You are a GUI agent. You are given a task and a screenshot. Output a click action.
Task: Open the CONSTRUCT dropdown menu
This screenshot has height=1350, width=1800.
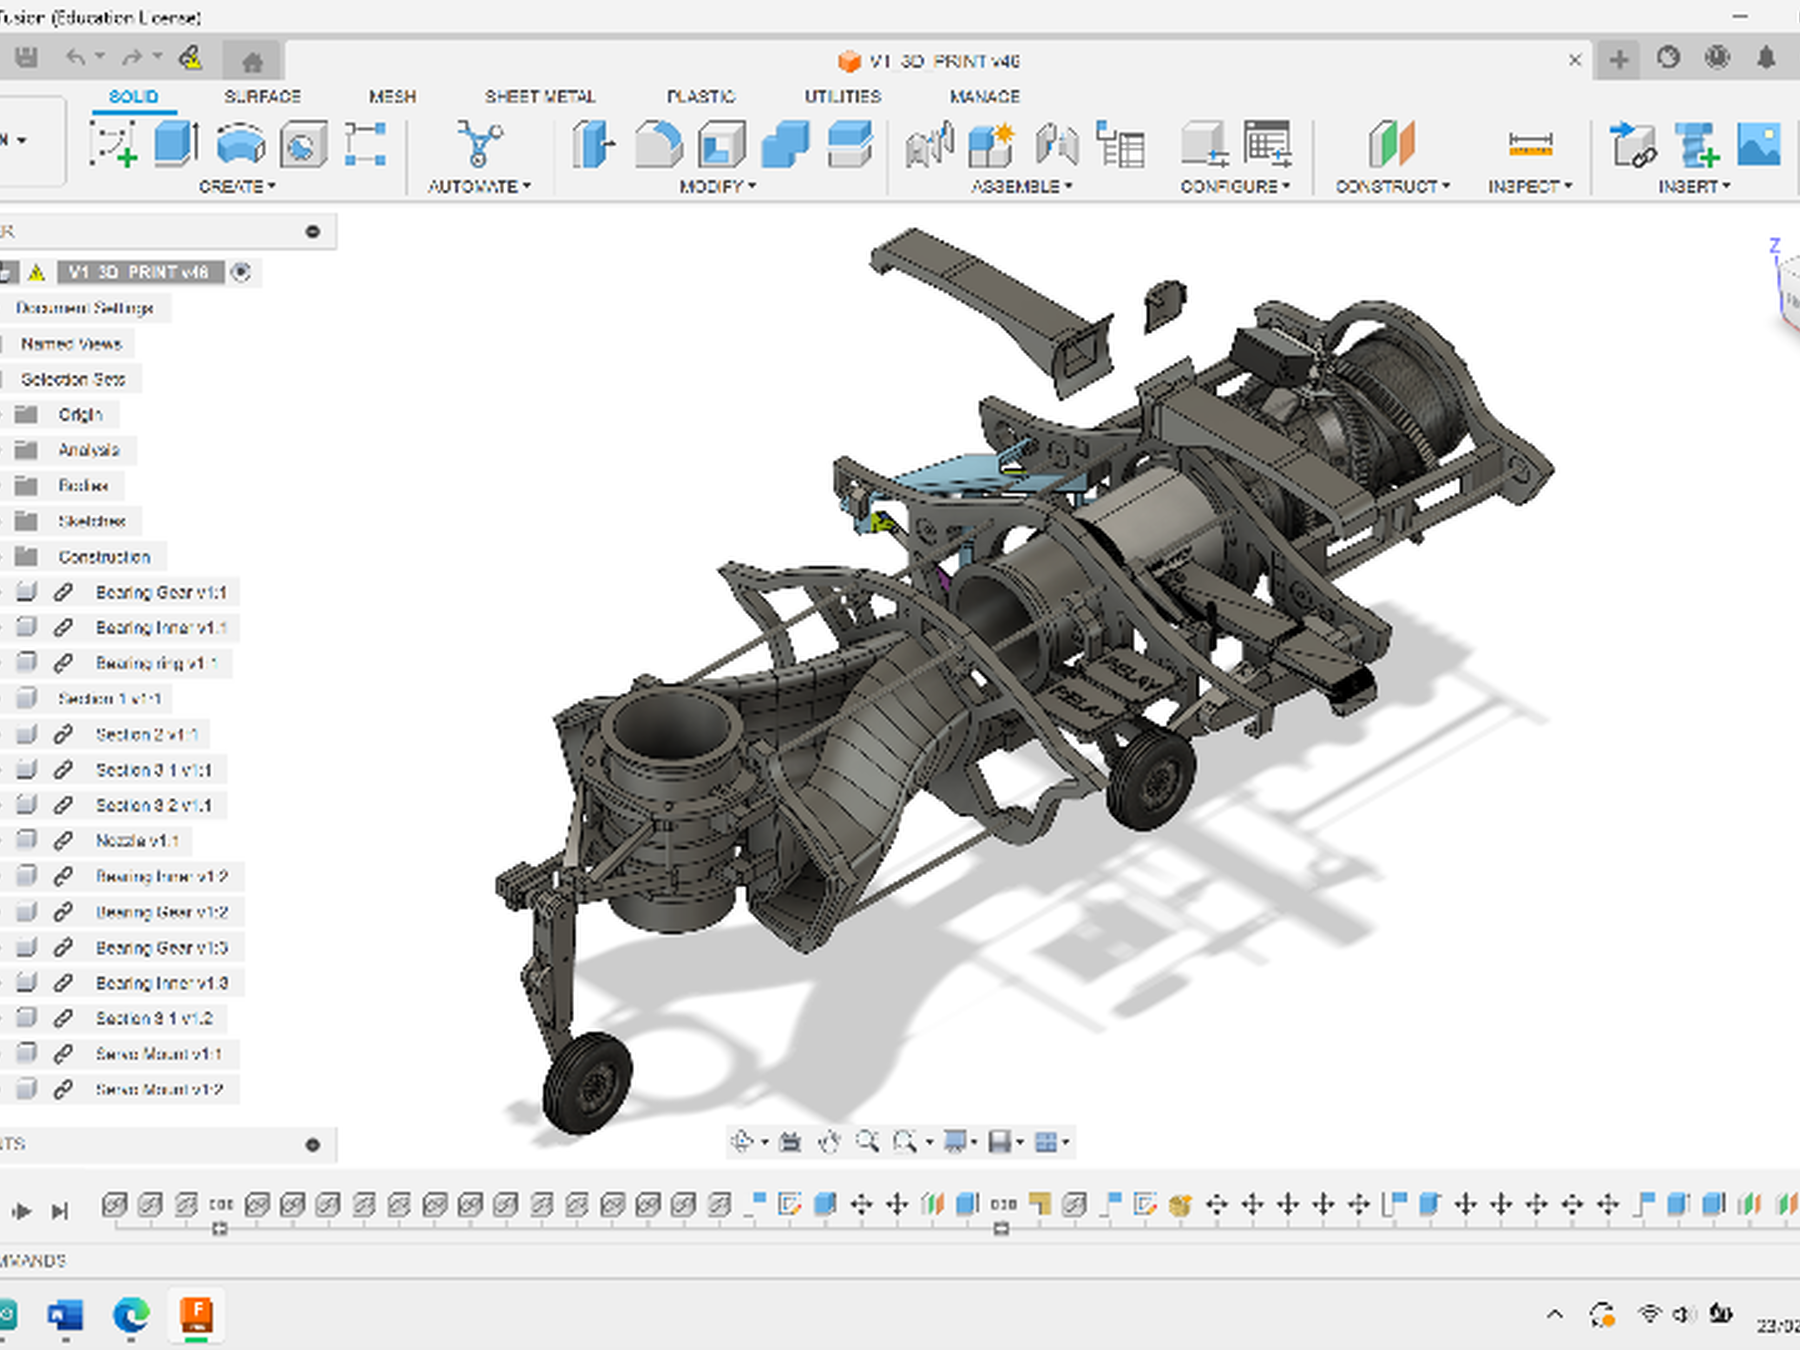coord(1392,187)
